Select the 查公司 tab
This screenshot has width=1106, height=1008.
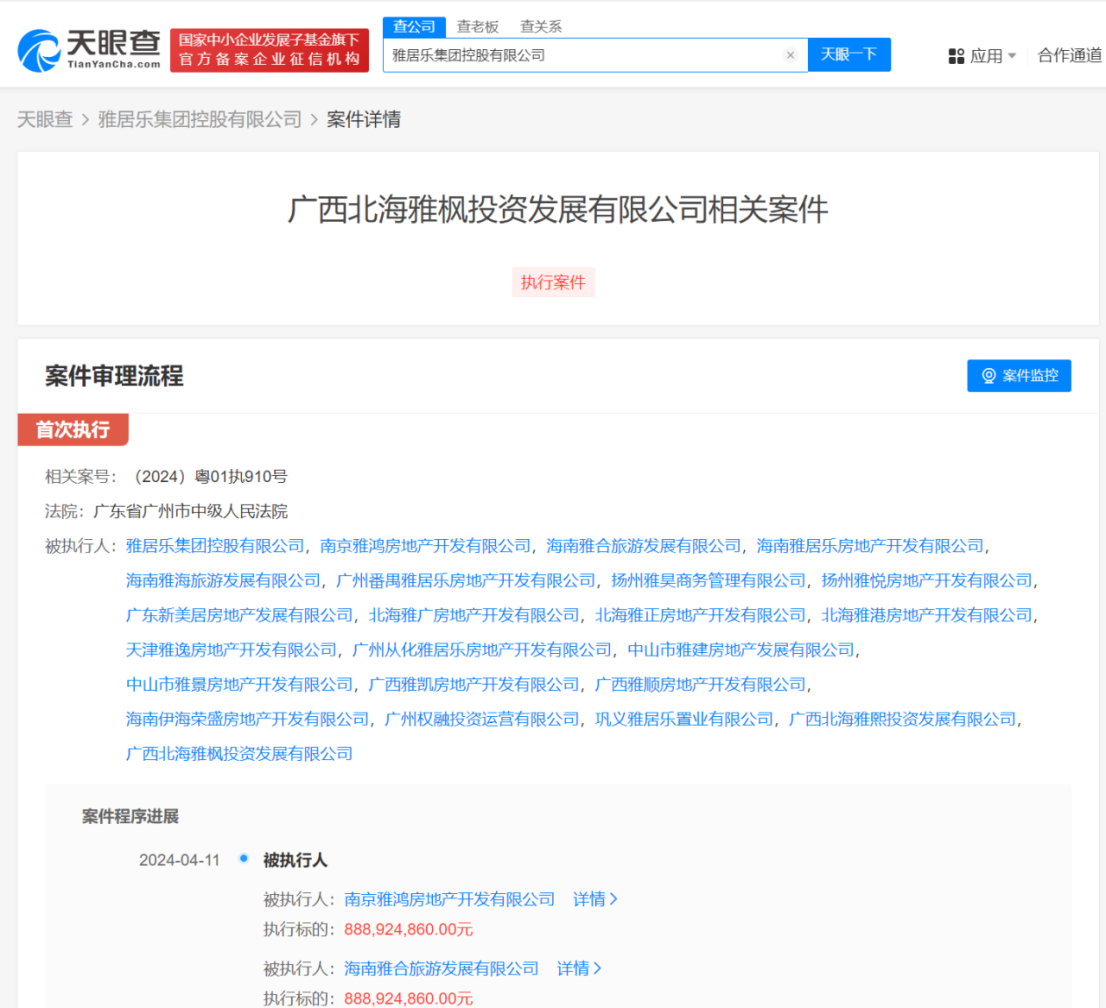[x=413, y=27]
